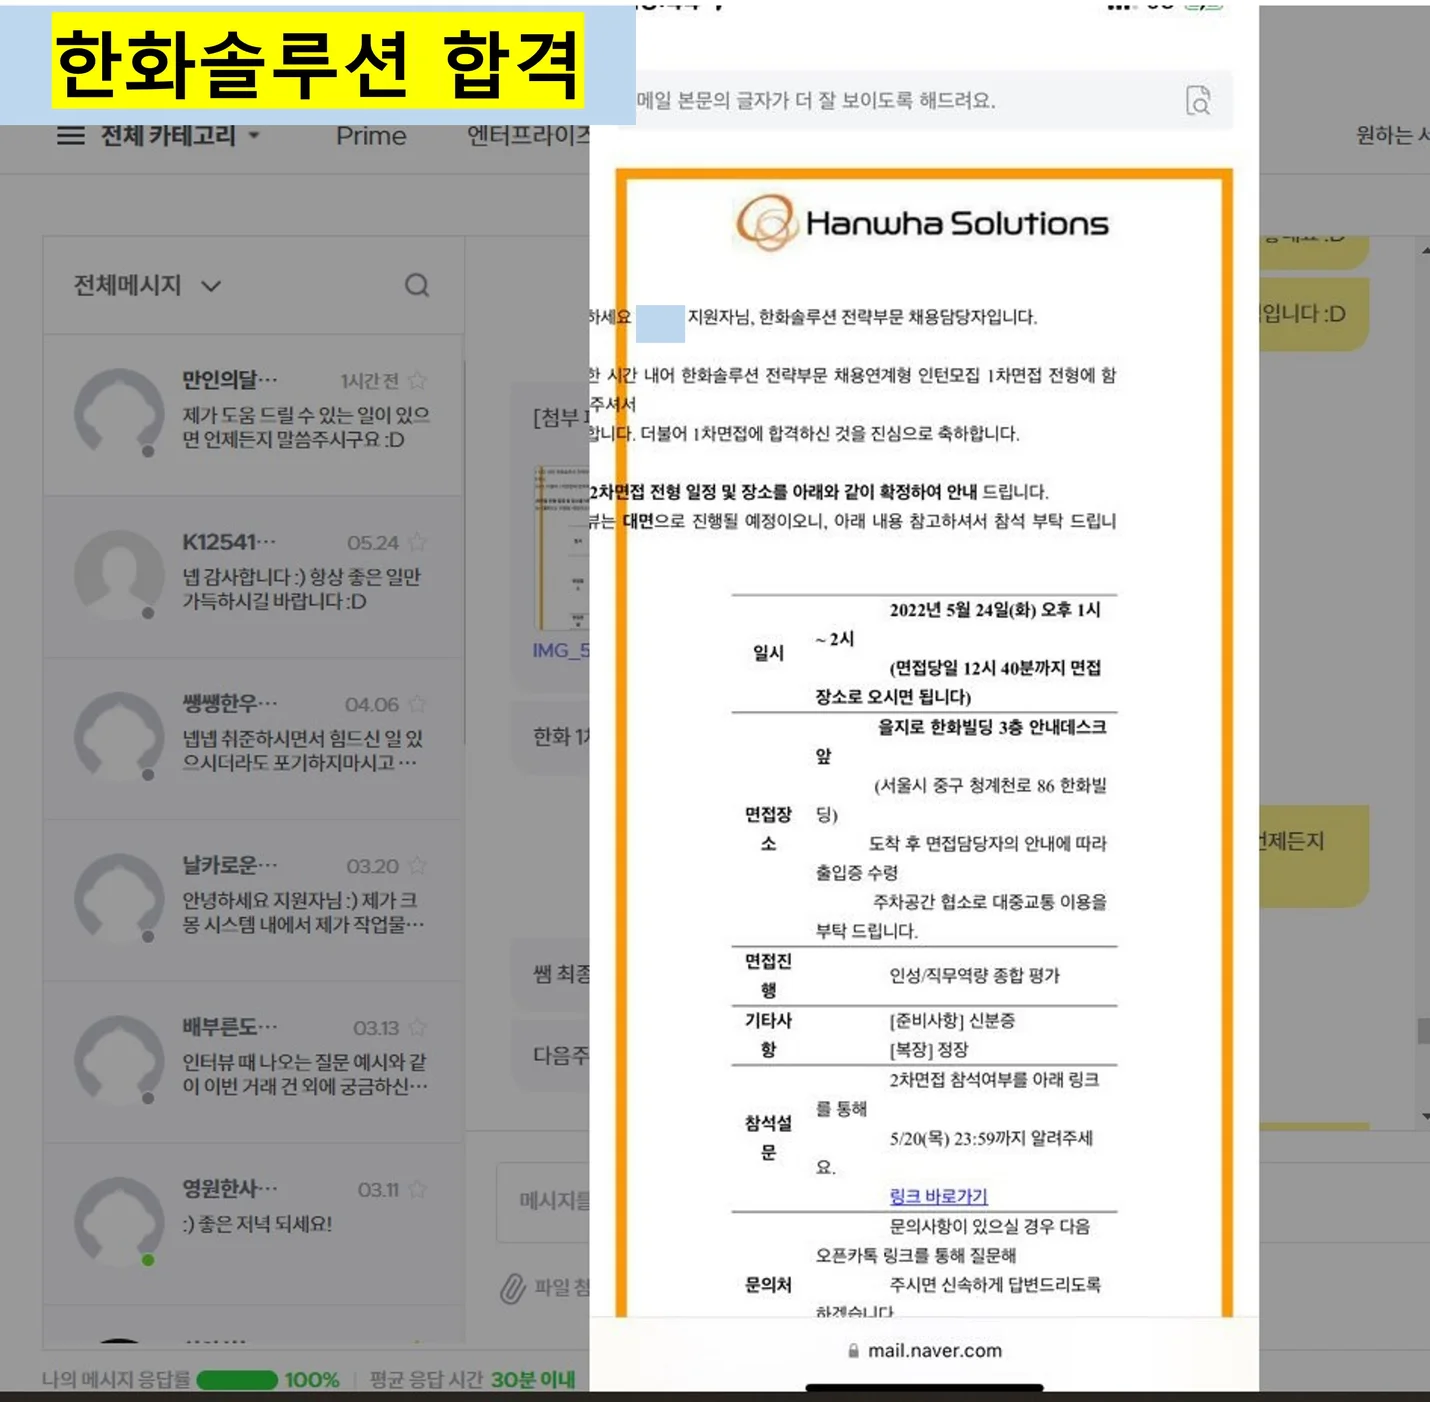Expand the 전체메시지 filter dropdown
This screenshot has width=1430, height=1402.
(147, 286)
